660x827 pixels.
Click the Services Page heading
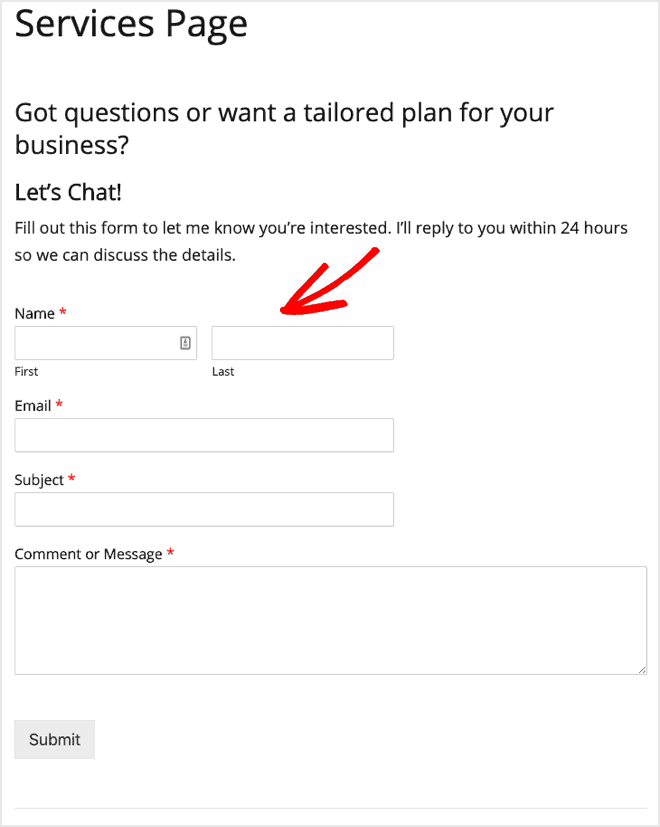pos(130,23)
